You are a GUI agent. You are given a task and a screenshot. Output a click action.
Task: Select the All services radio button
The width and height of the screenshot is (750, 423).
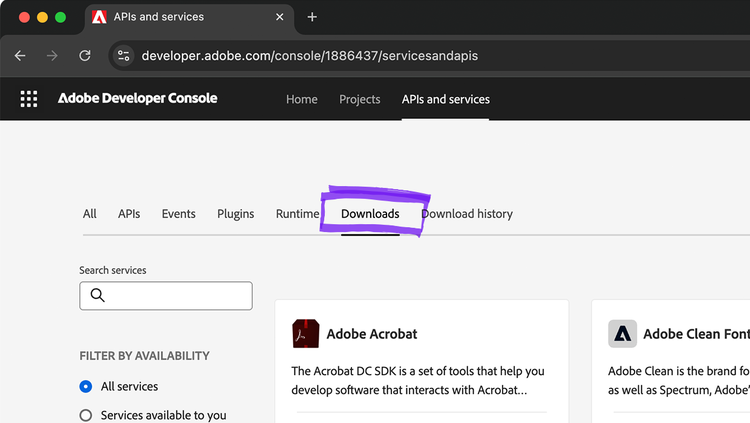coord(86,387)
